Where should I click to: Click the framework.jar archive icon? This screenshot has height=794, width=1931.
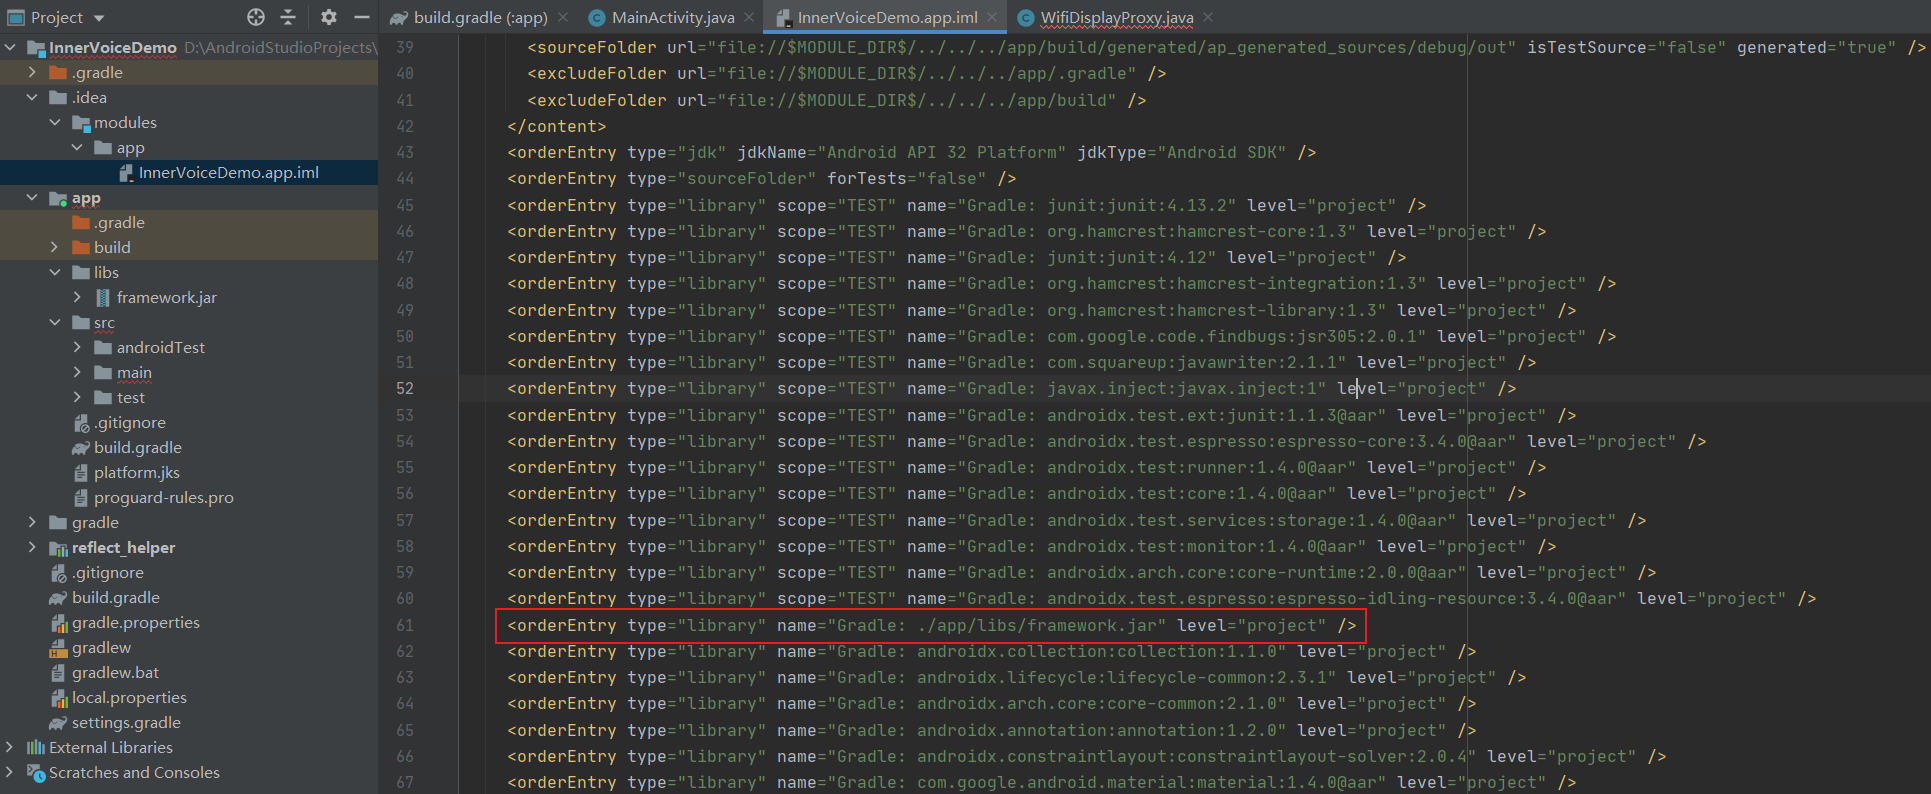click(x=103, y=297)
